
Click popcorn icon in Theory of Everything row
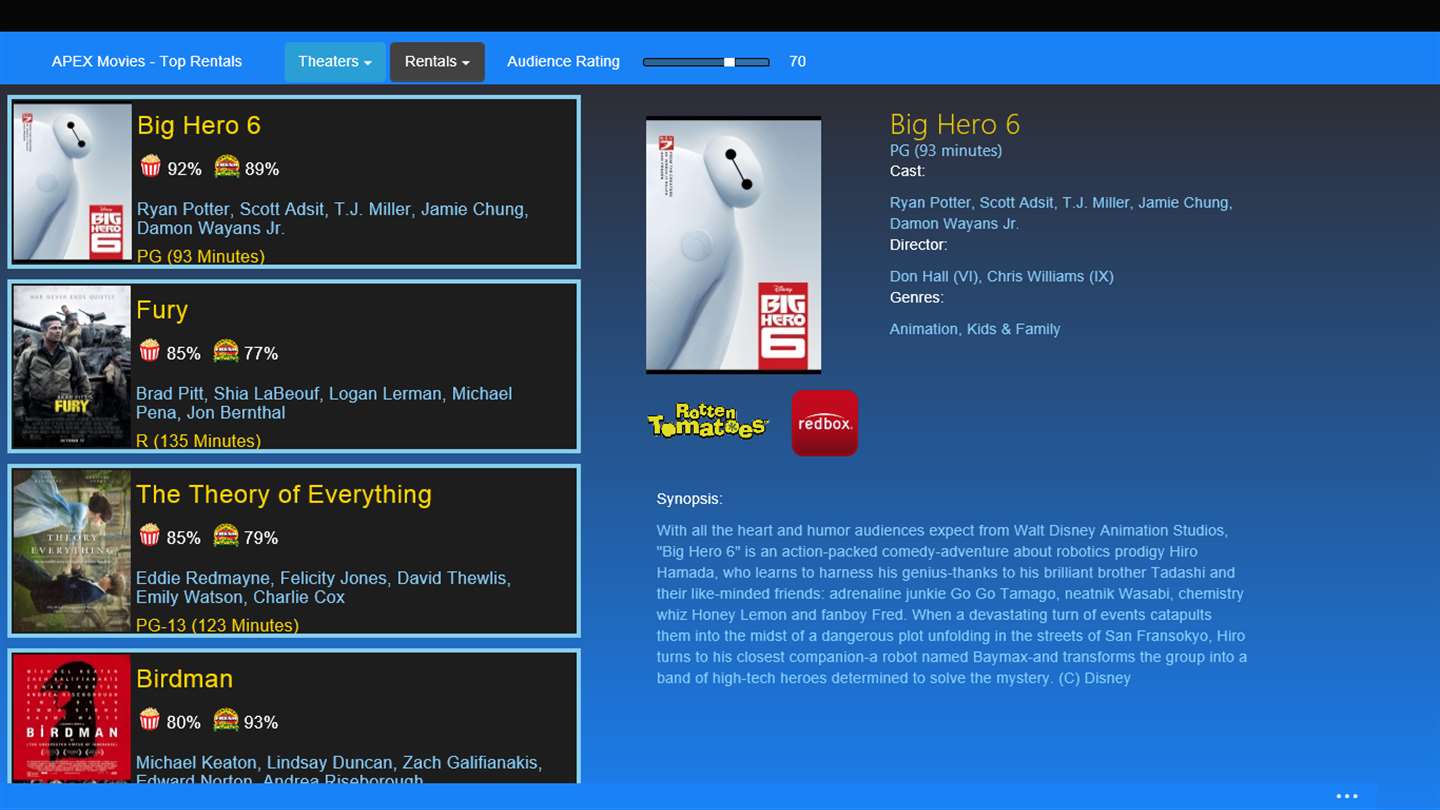[149, 535]
